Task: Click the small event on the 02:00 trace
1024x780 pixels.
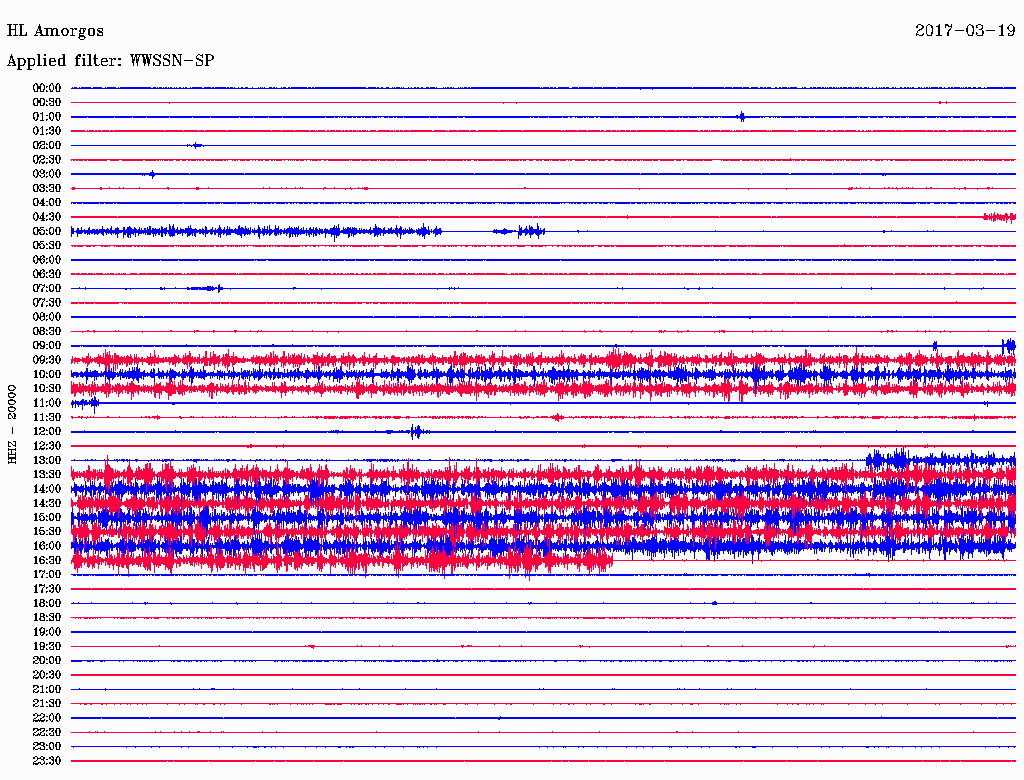Action: [195, 145]
